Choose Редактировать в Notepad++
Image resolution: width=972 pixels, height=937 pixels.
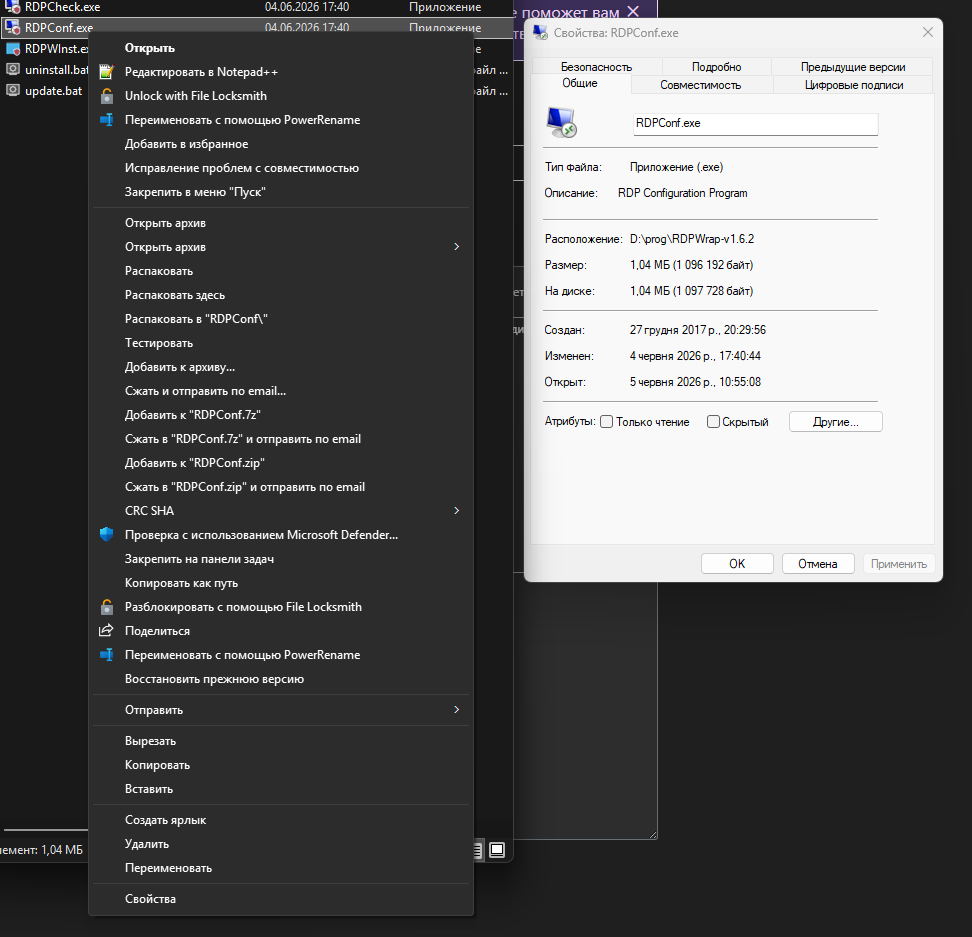281,72
